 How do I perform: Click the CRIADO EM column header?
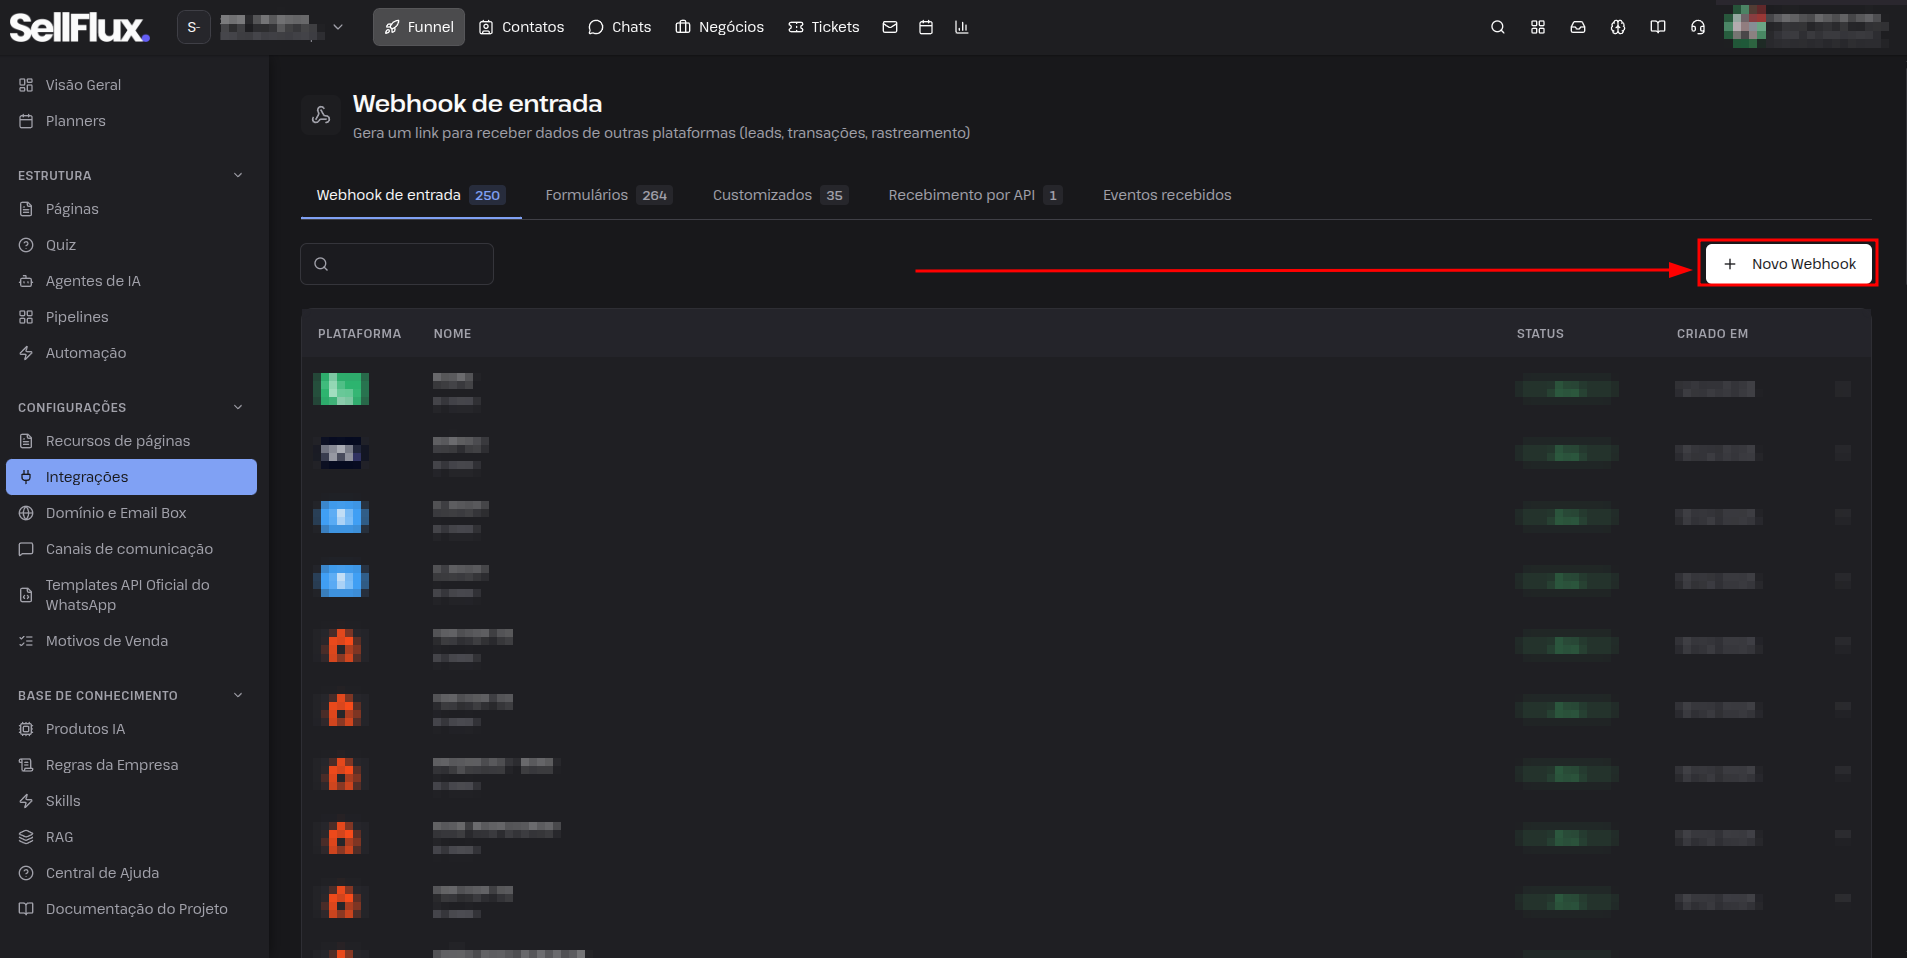tap(1712, 334)
